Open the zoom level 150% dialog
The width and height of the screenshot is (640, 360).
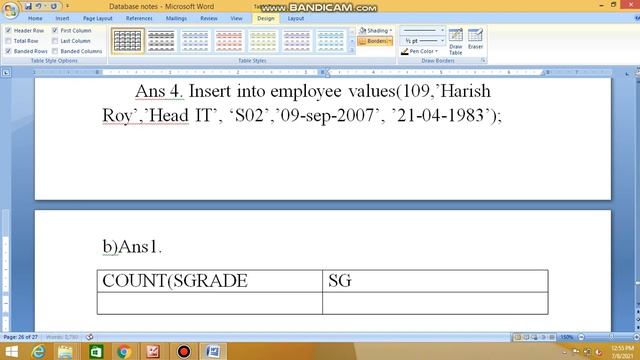566,337
